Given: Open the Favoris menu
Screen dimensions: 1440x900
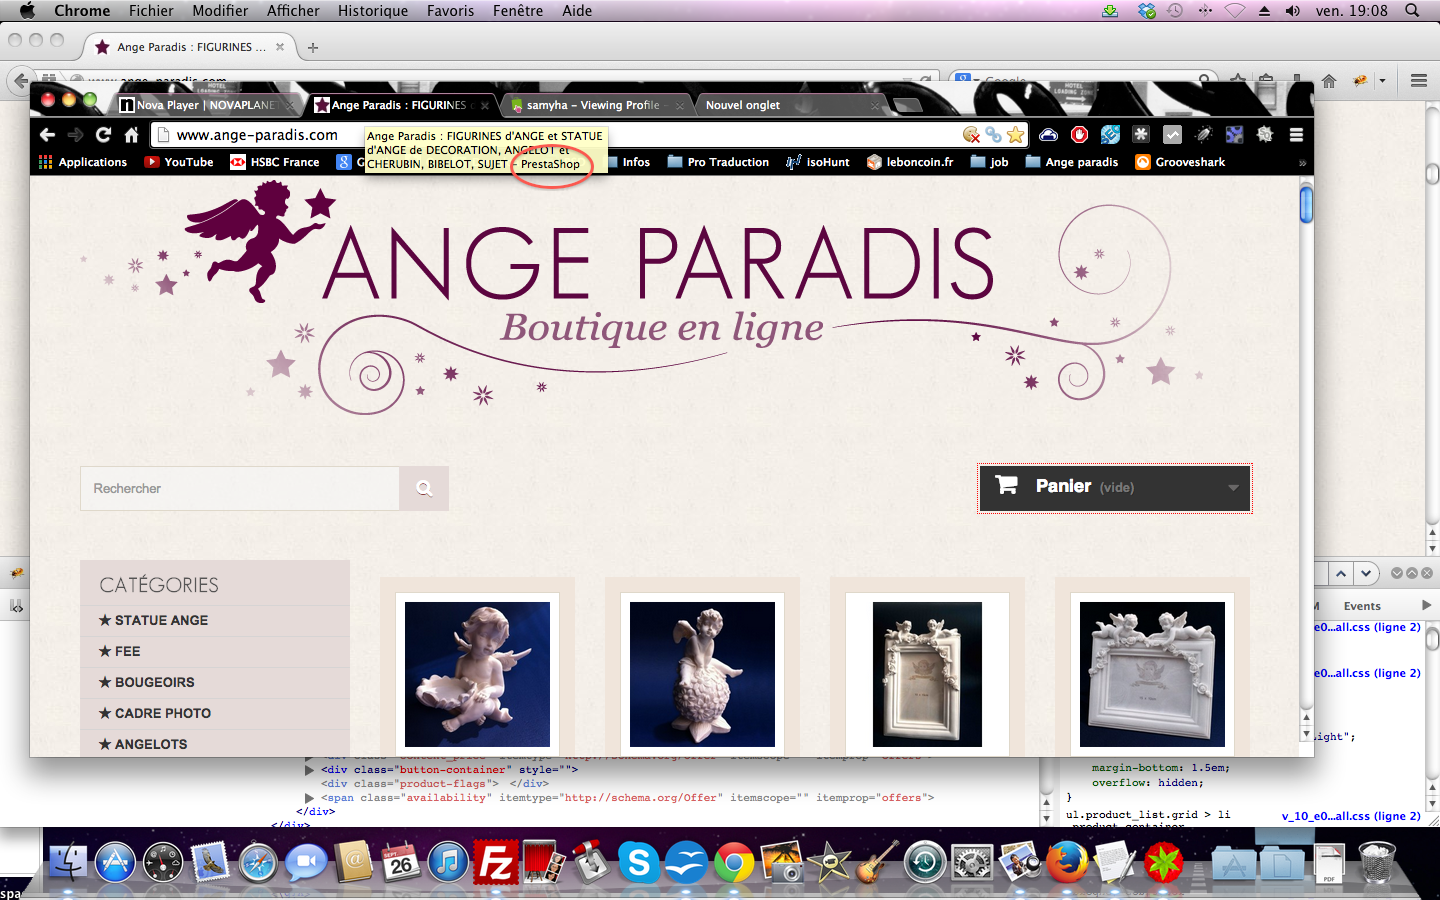Looking at the screenshot, I should click(450, 11).
